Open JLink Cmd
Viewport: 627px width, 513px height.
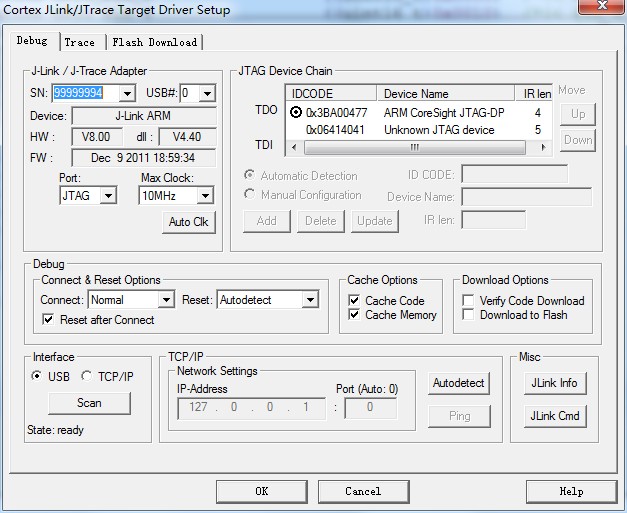[x=555, y=416]
